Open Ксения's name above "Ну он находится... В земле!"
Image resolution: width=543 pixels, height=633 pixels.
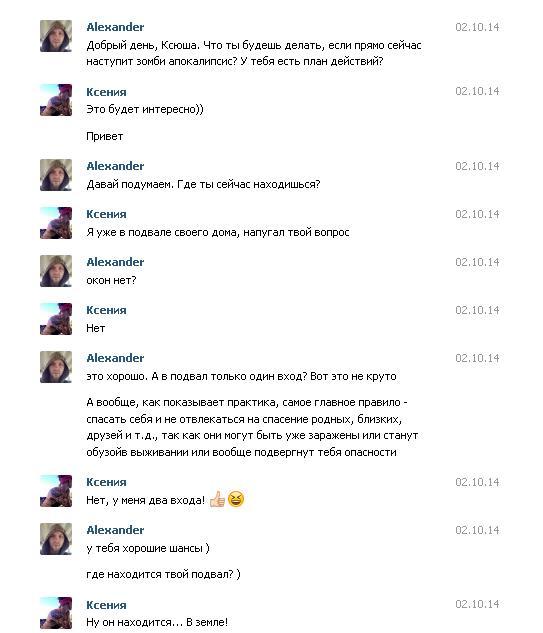point(106,605)
